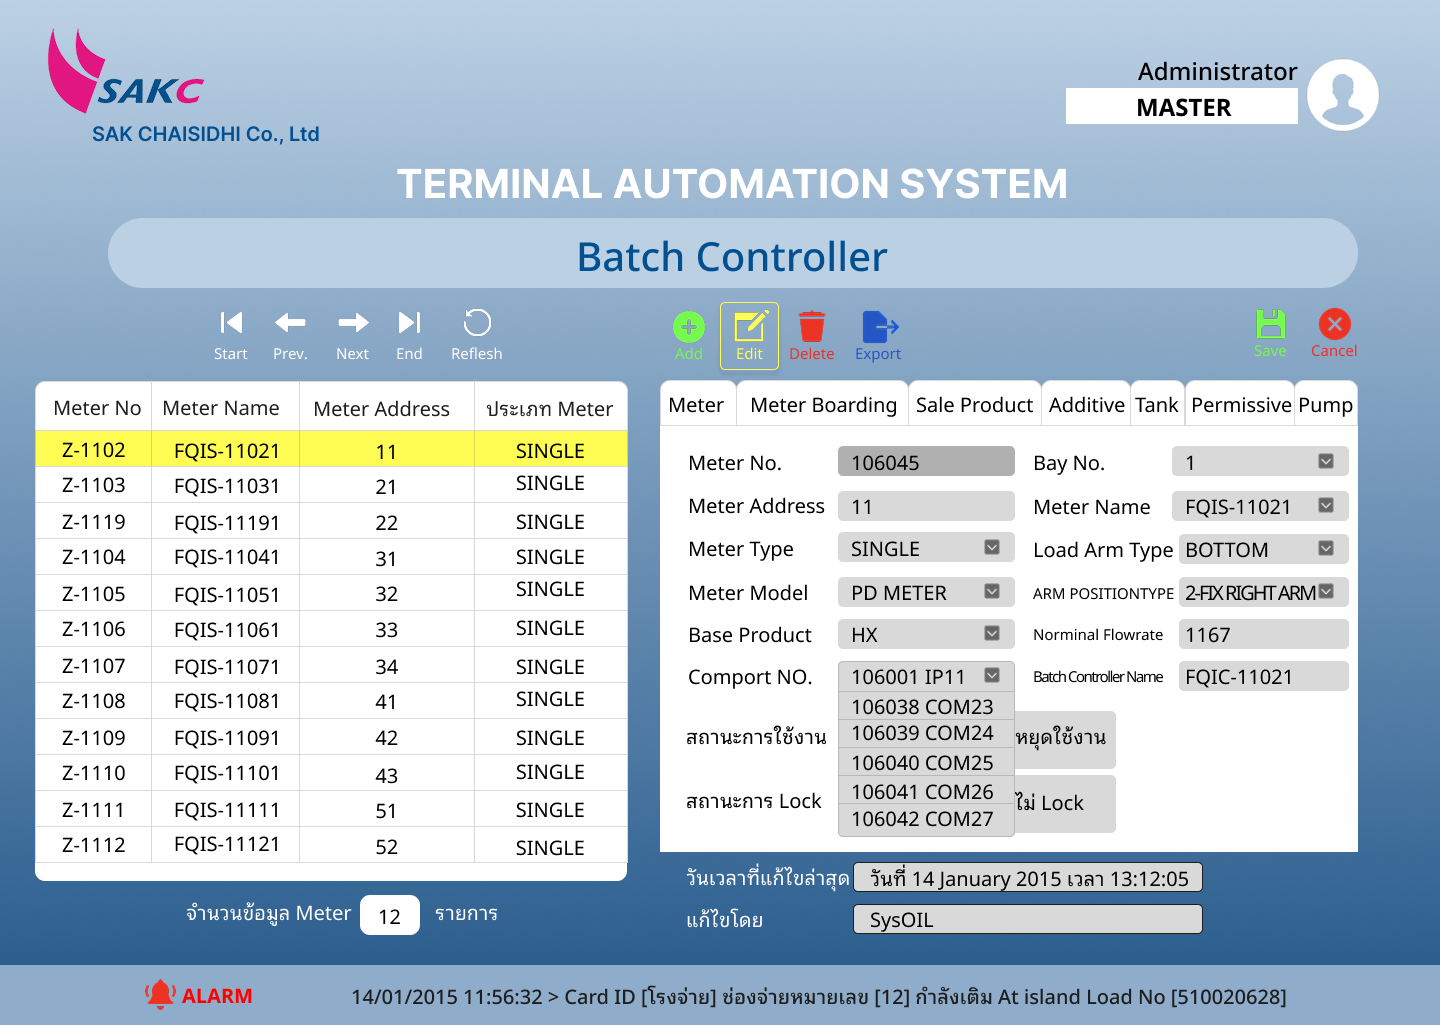Expand the Bay No. dropdown
The width and height of the screenshot is (1440, 1025).
(1326, 461)
